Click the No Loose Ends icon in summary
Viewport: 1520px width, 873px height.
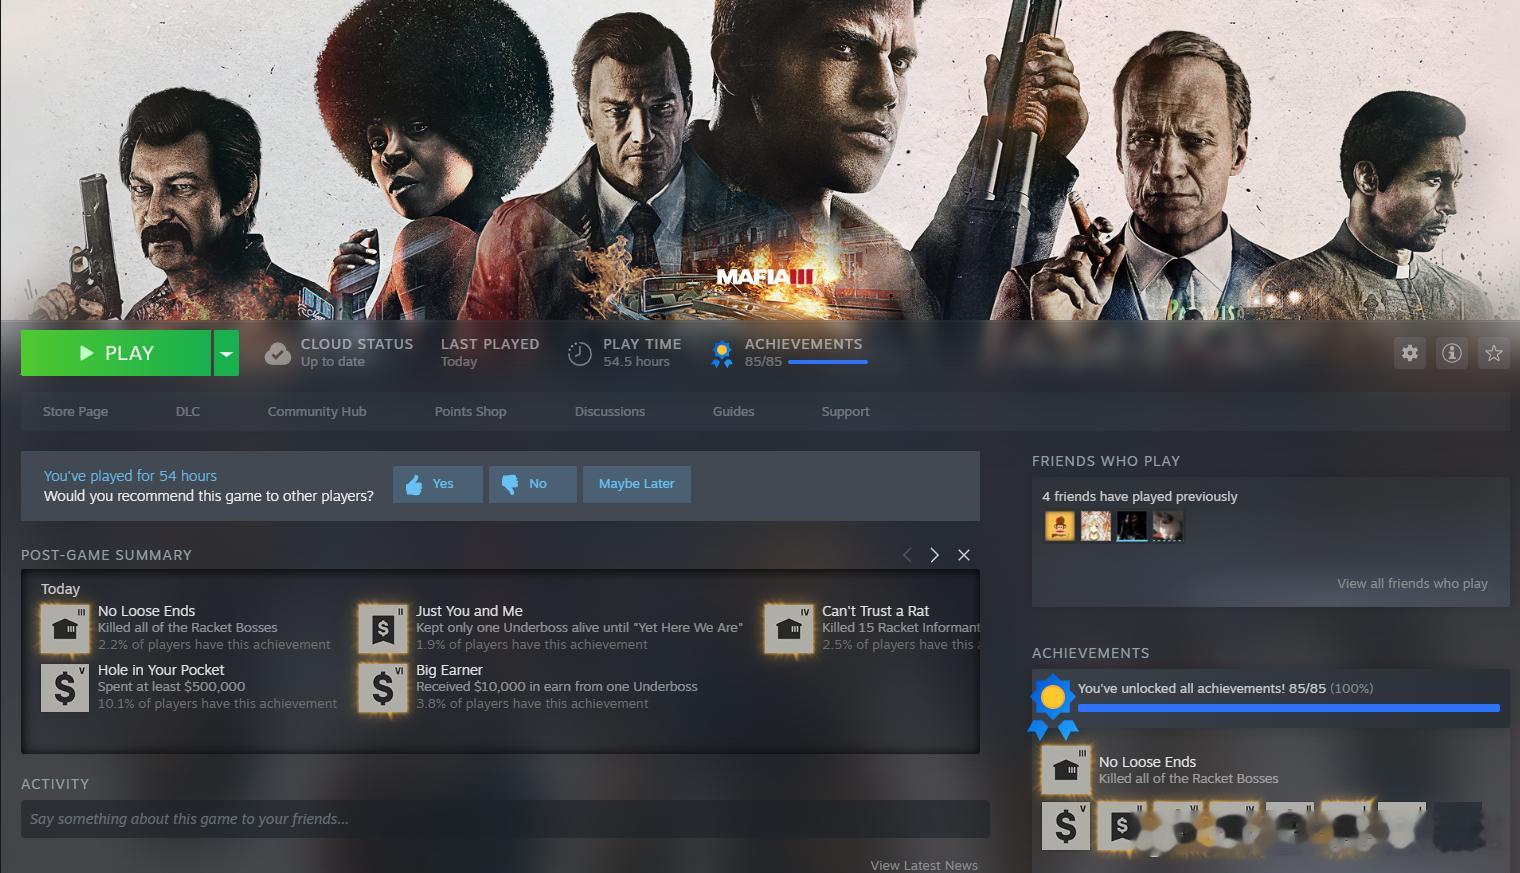65,628
